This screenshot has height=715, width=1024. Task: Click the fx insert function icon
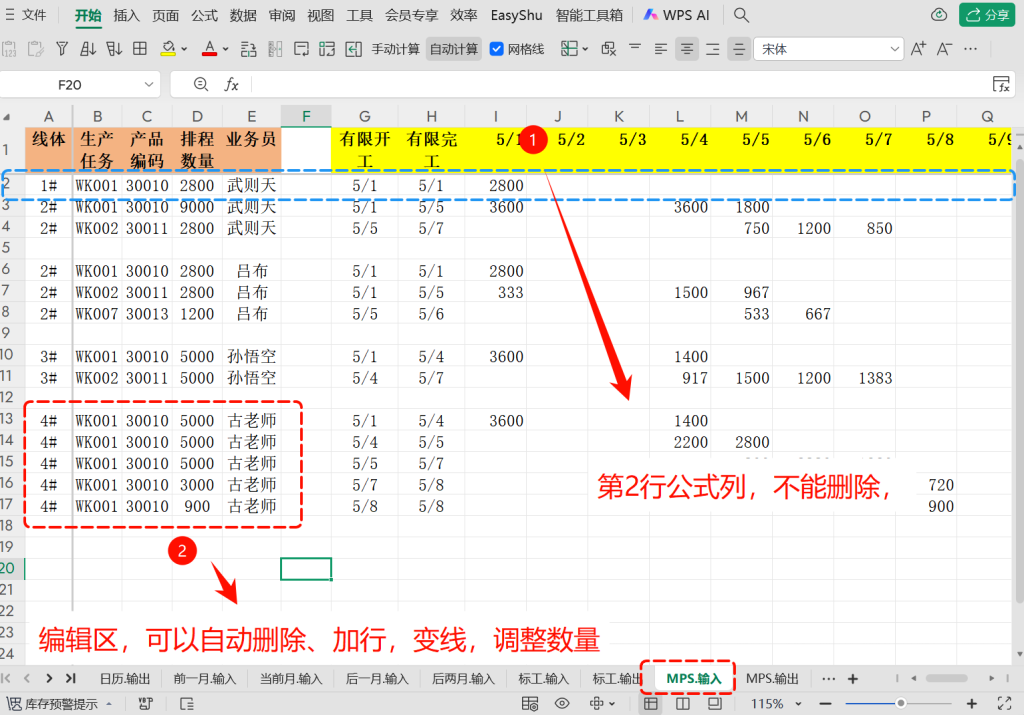(x=231, y=84)
